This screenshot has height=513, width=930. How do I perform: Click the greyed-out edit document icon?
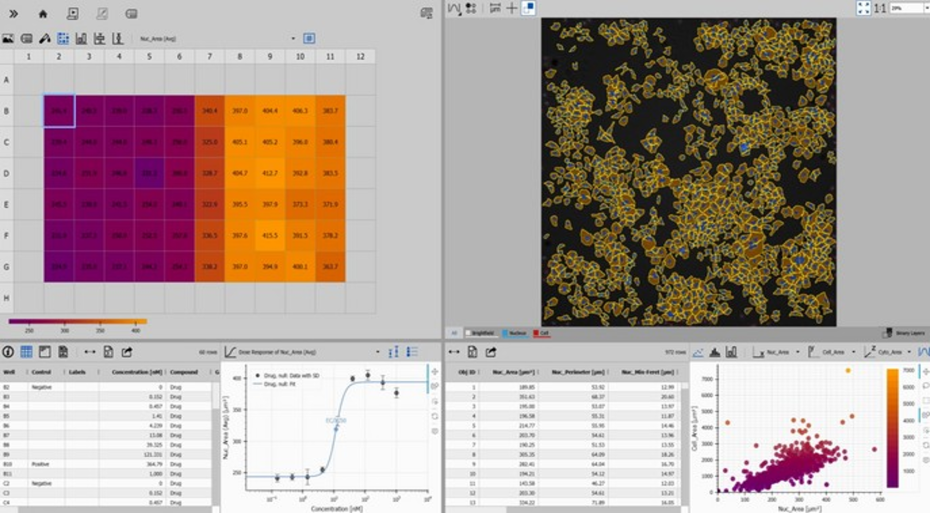102,14
